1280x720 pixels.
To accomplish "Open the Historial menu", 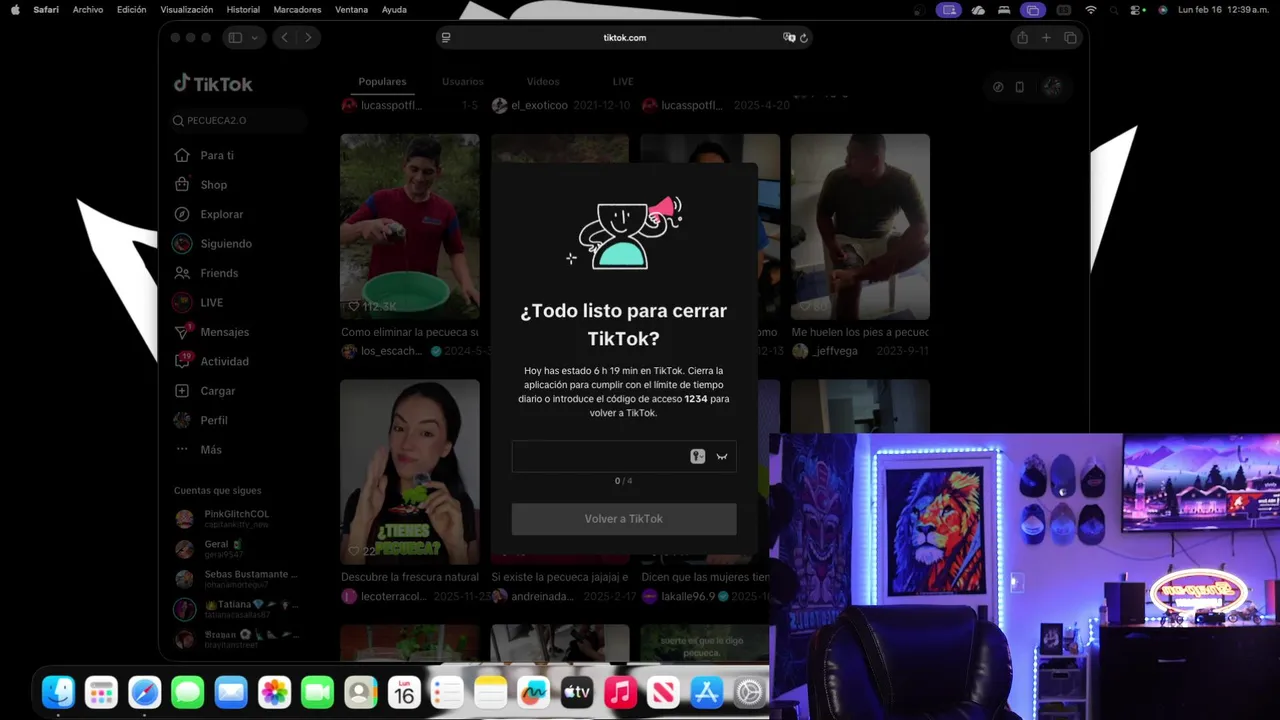I will (x=243, y=9).
